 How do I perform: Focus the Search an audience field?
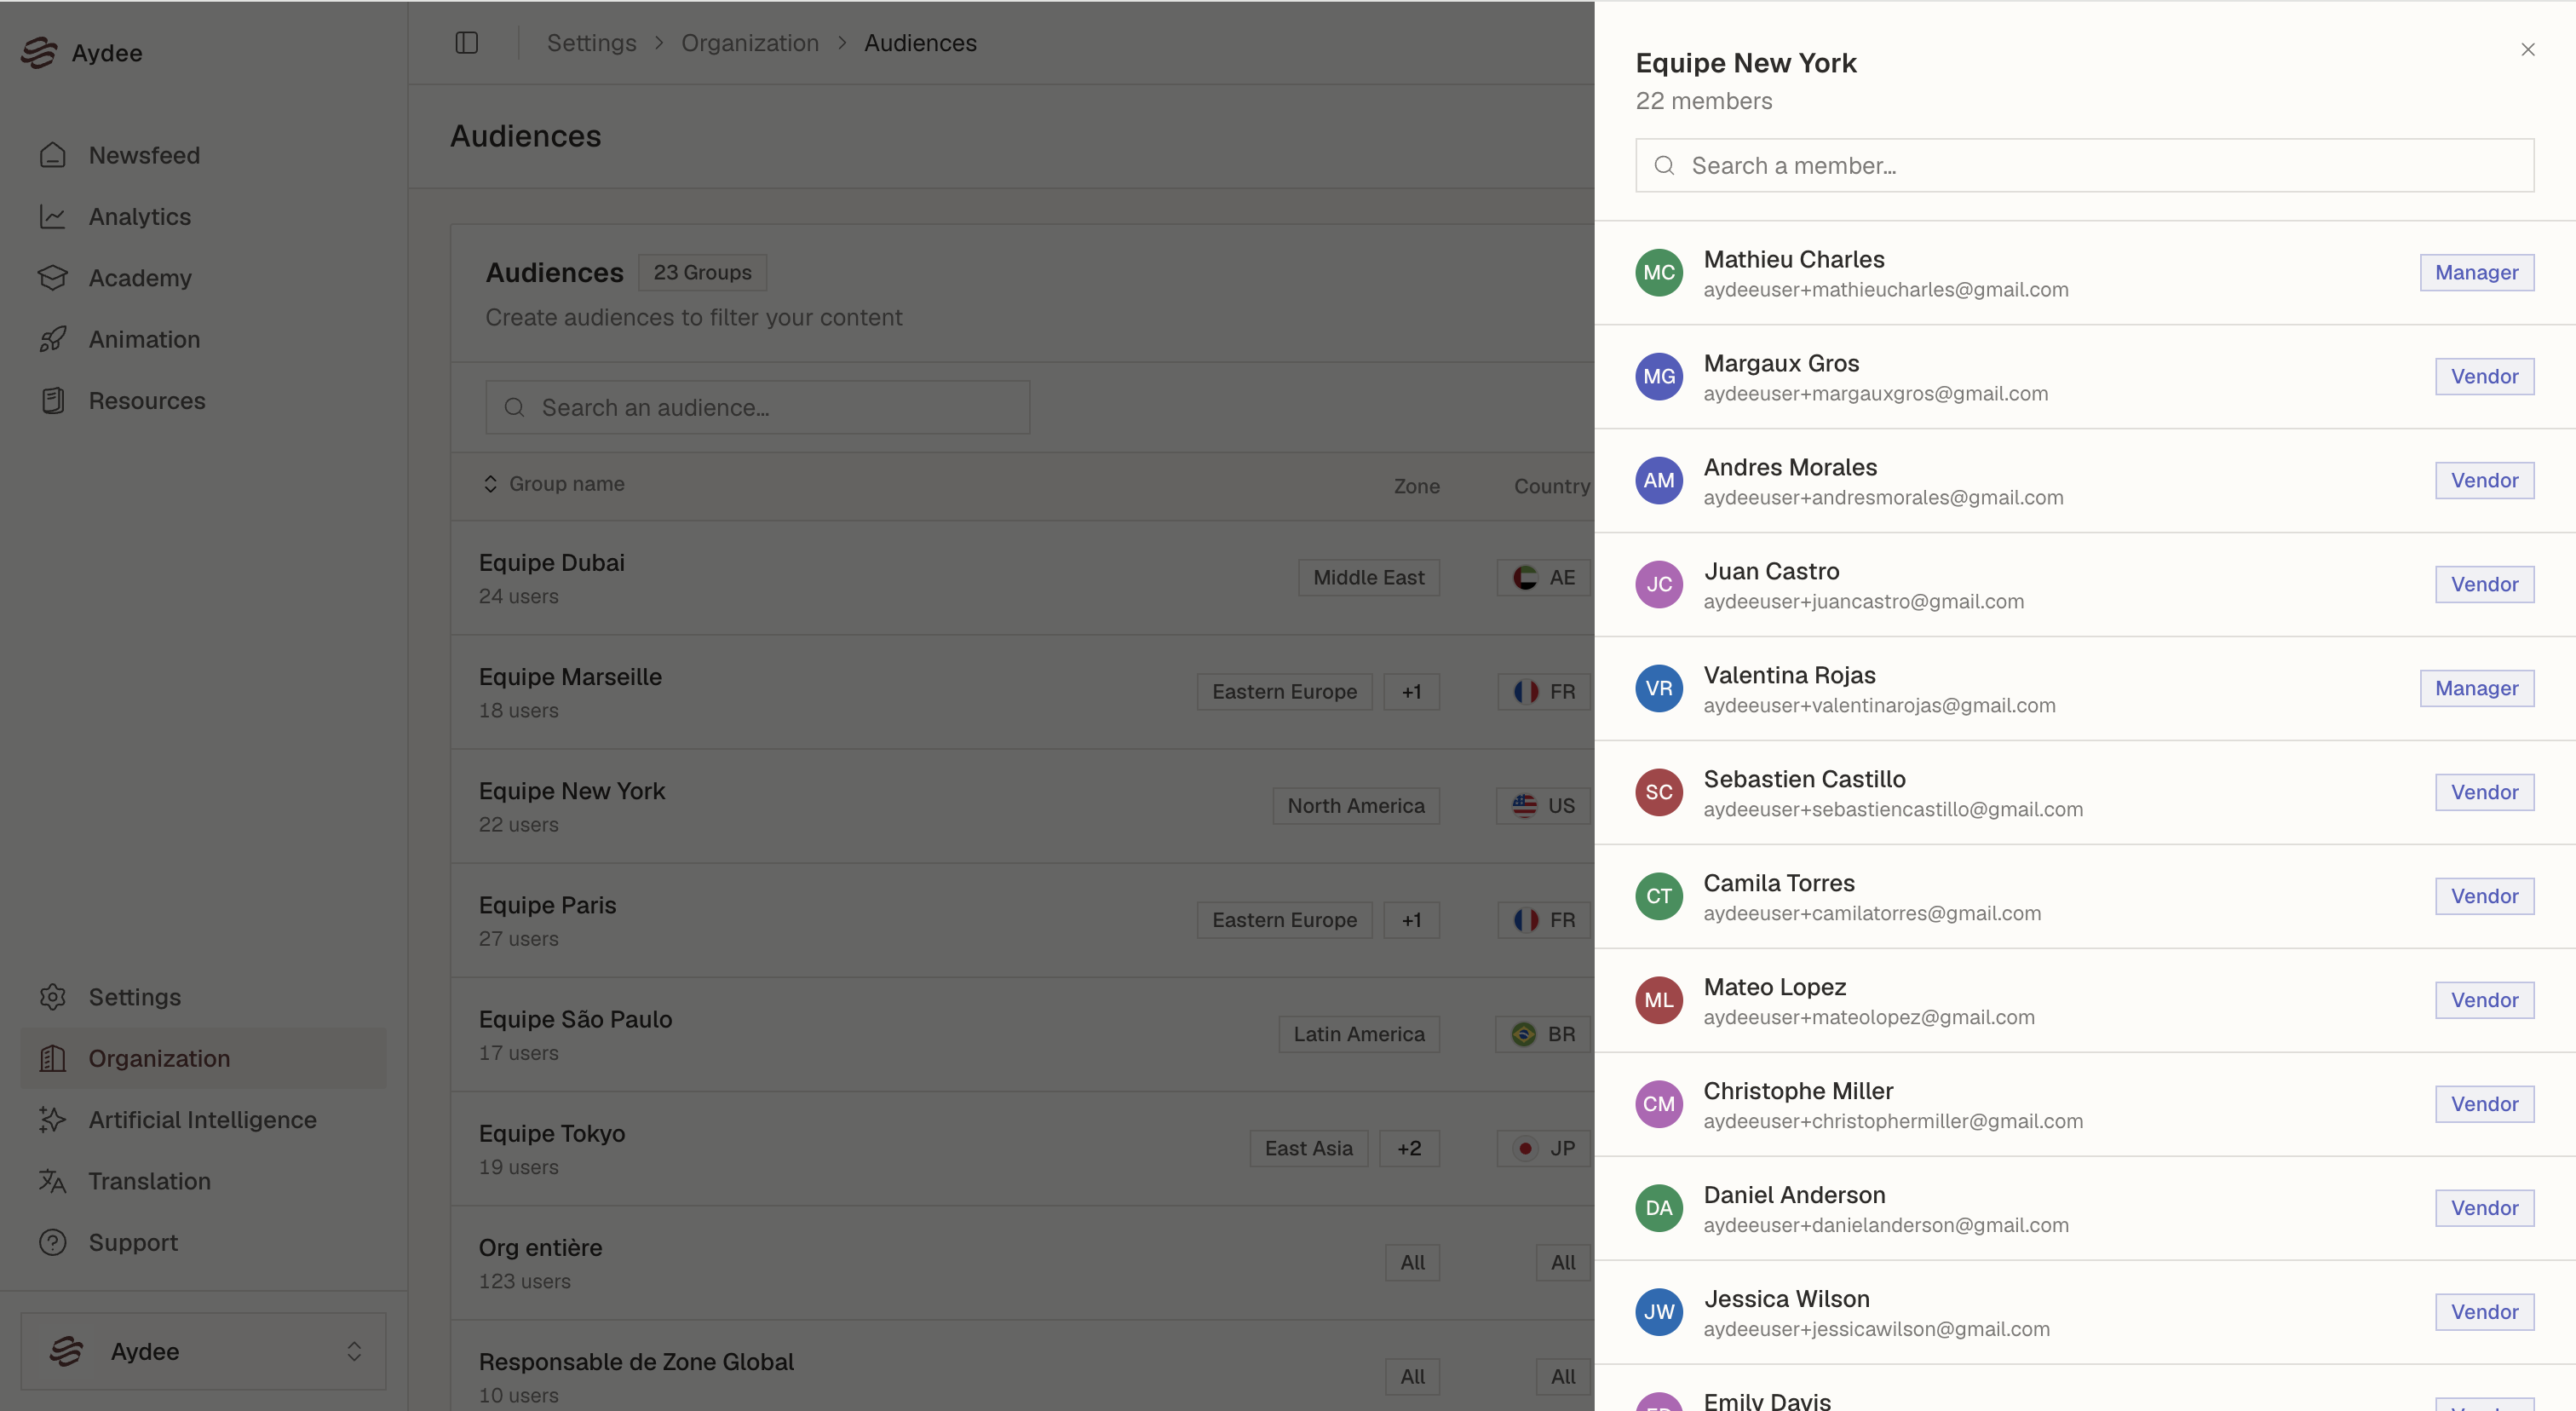point(758,407)
